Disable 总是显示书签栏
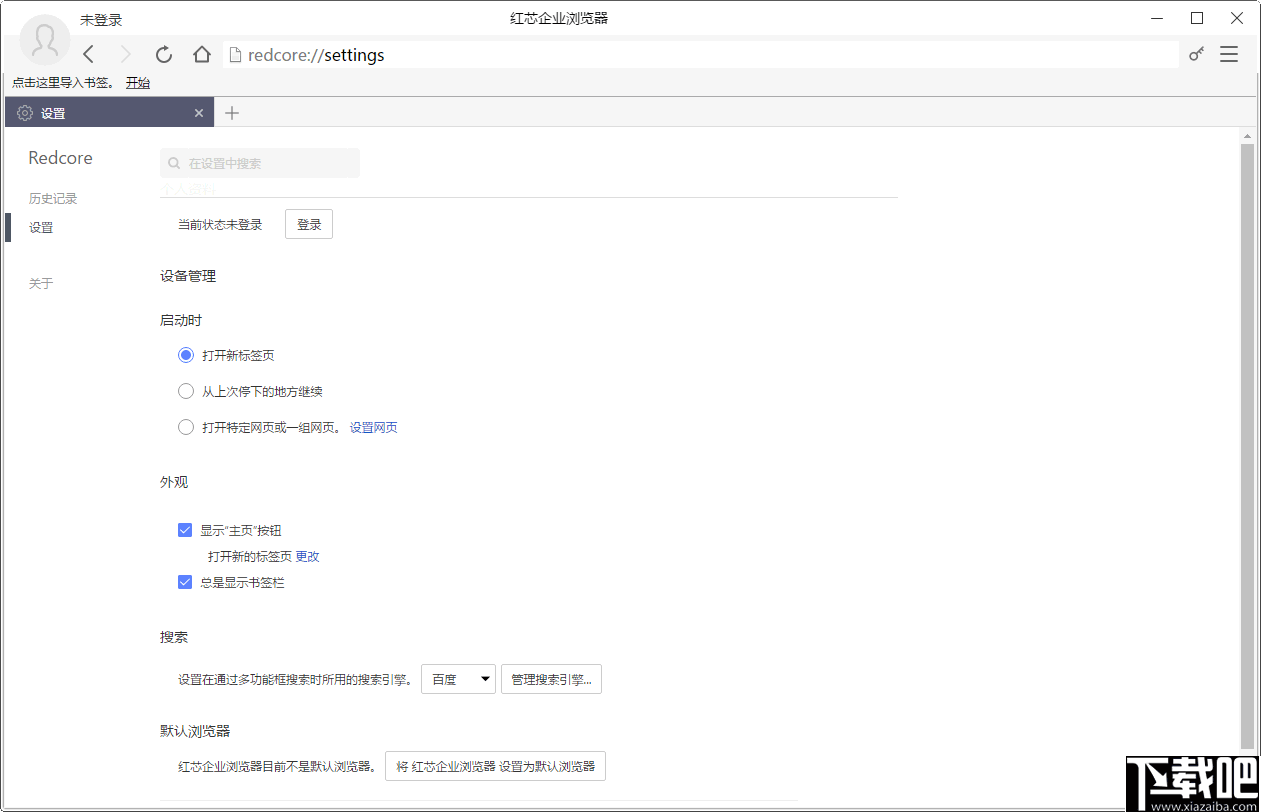This screenshot has height=812, width=1261. point(185,582)
